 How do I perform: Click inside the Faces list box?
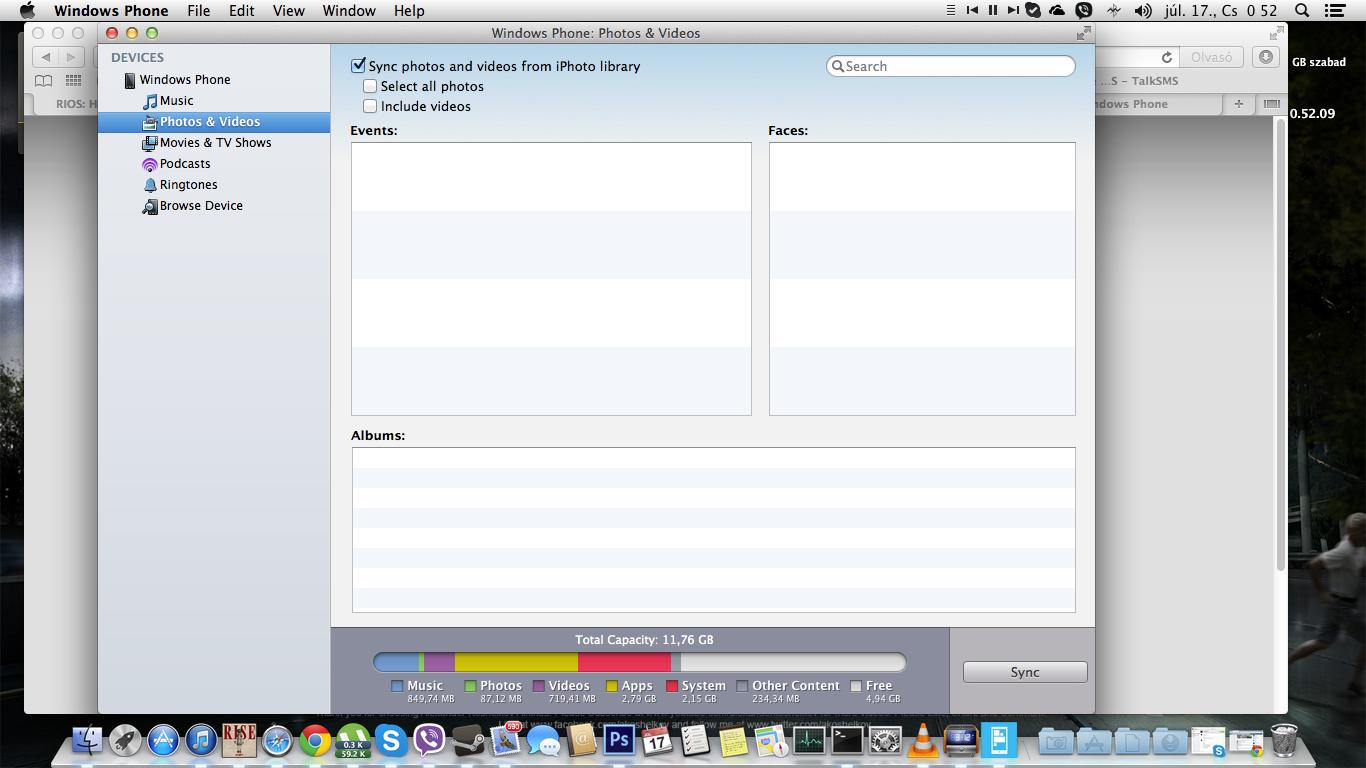922,278
